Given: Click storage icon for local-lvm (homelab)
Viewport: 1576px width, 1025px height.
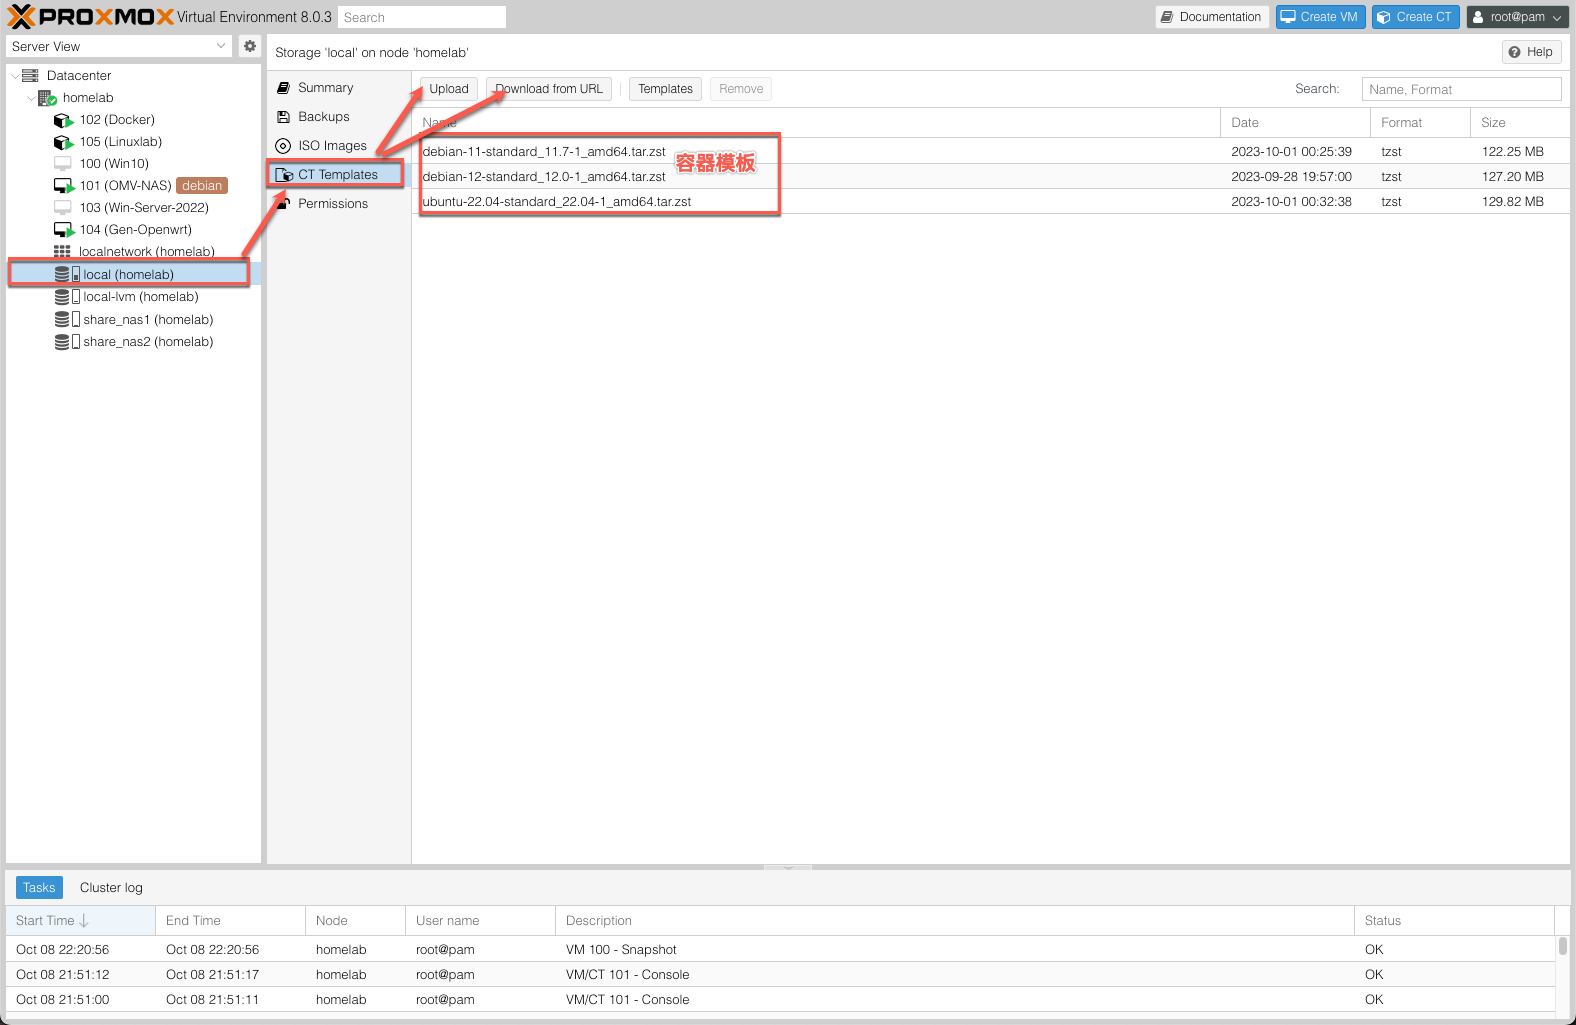Looking at the screenshot, I should tap(67, 297).
